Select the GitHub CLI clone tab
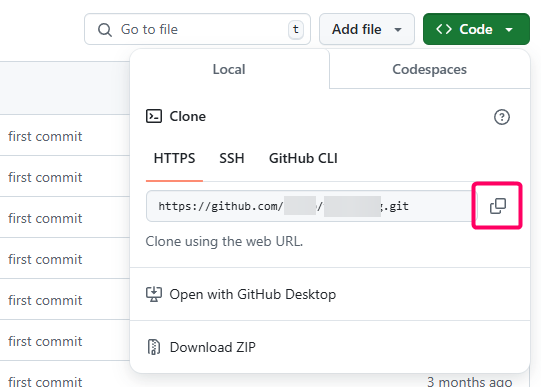541x387 pixels. click(303, 159)
